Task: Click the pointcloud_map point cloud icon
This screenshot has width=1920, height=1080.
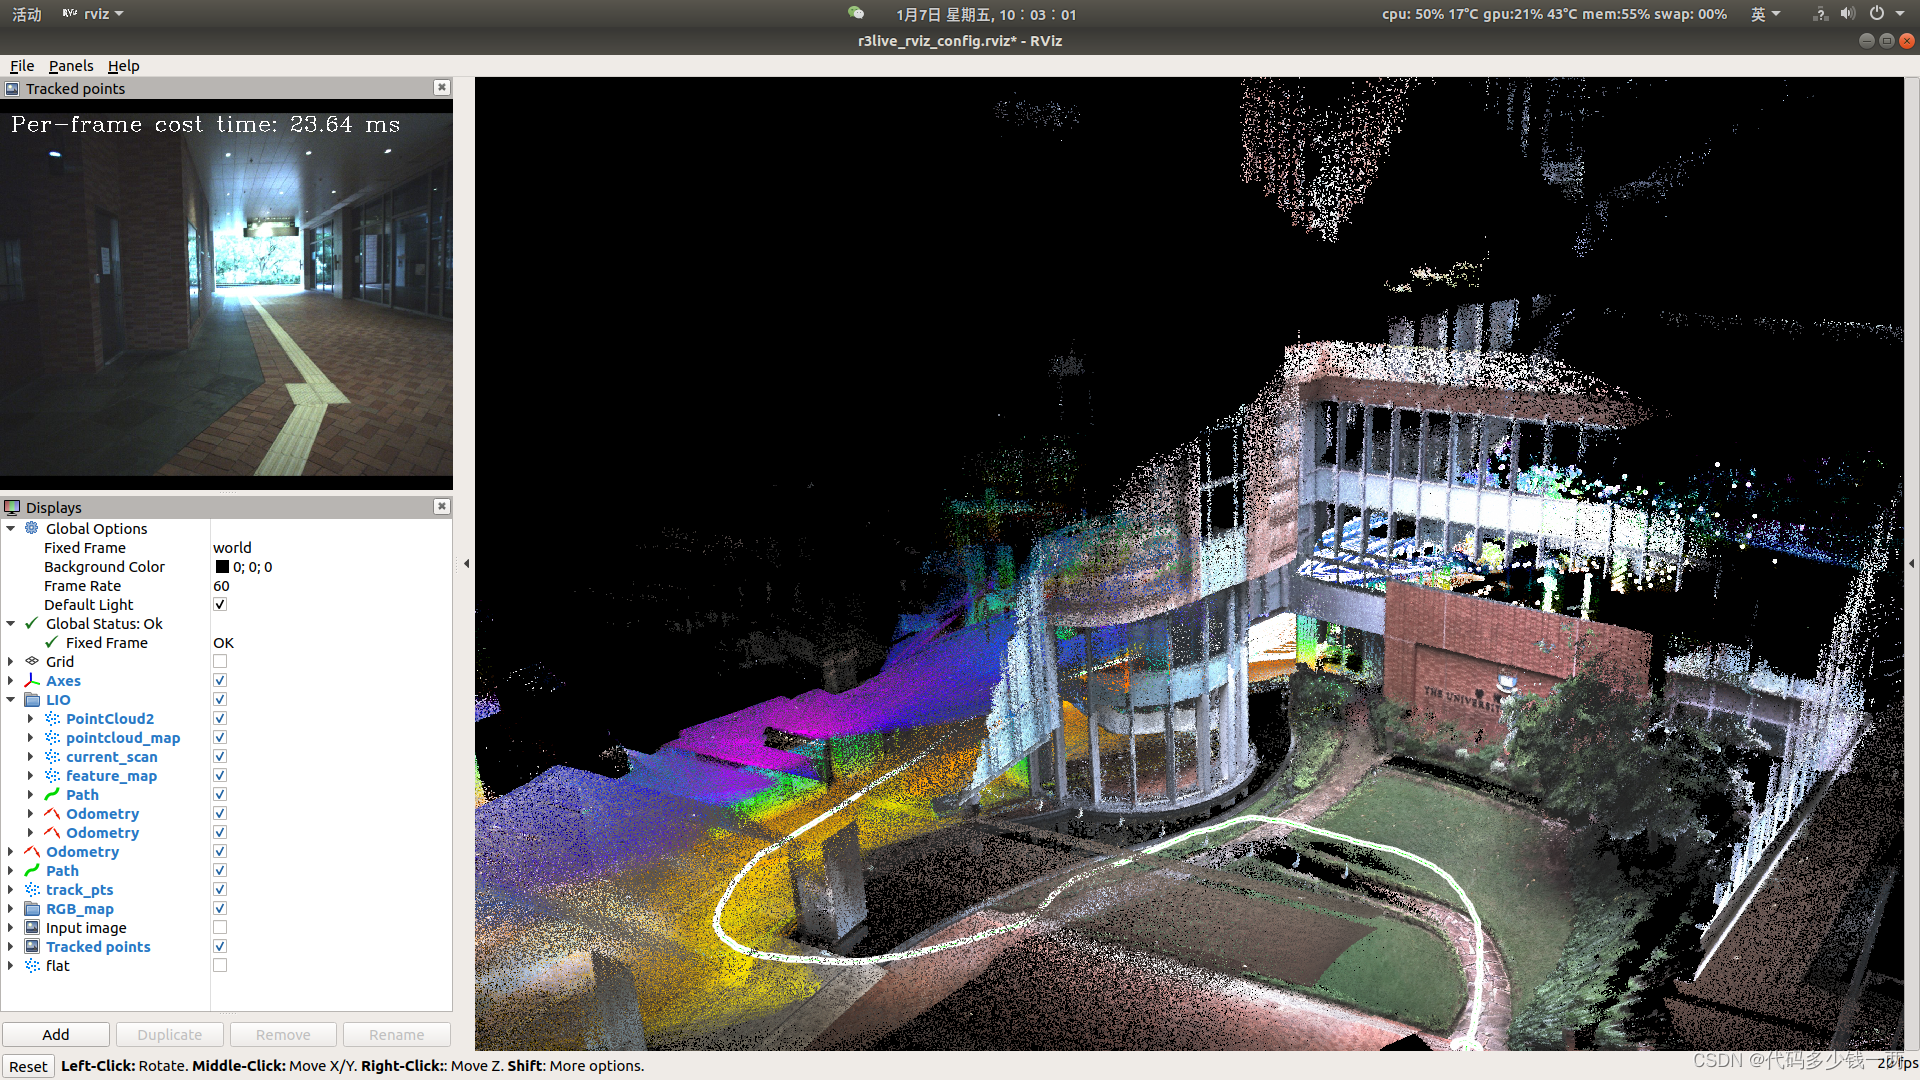Action: (x=52, y=737)
